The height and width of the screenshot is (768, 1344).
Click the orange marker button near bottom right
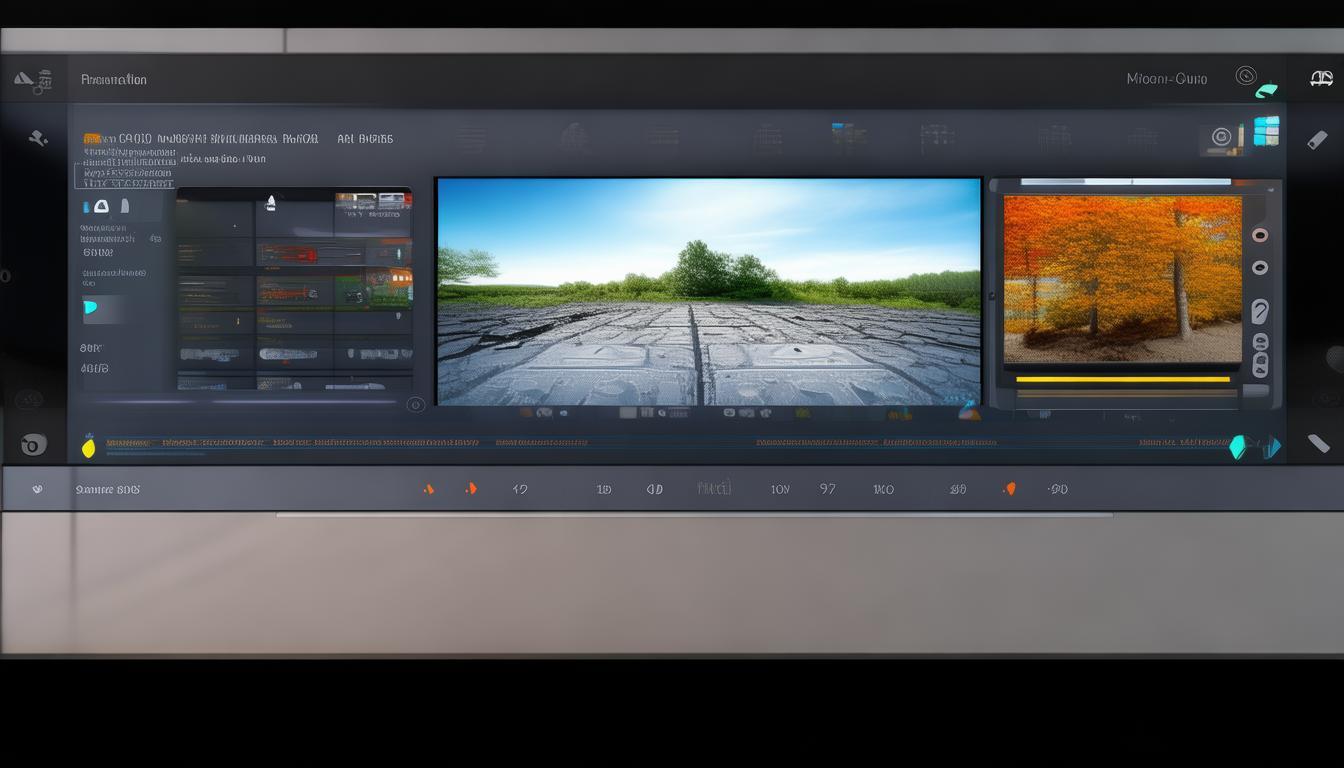1009,489
